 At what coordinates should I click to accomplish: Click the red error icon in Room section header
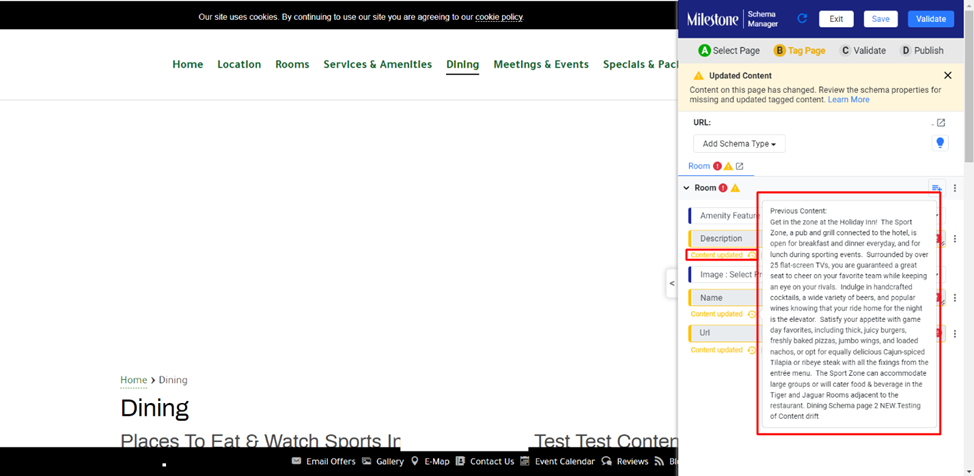pyautogui.click(x=723, y=188)
